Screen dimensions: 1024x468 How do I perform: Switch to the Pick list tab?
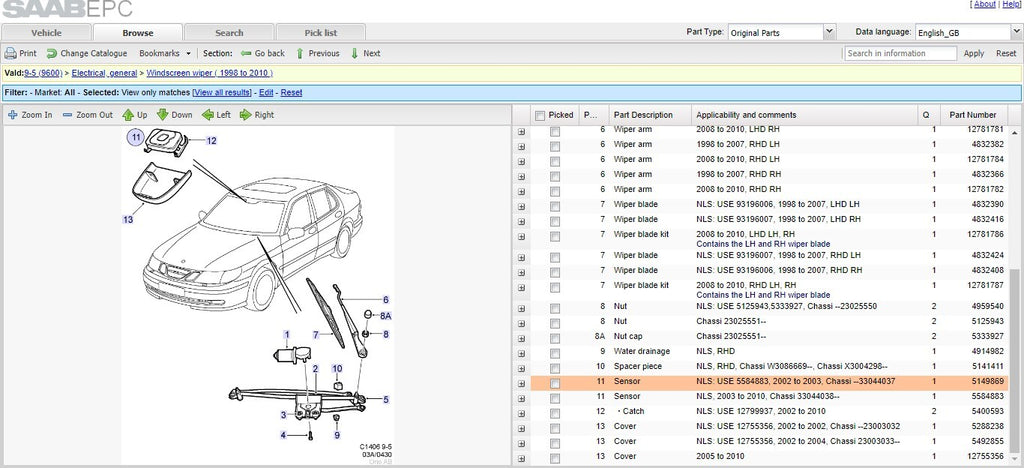click(321, 33)
